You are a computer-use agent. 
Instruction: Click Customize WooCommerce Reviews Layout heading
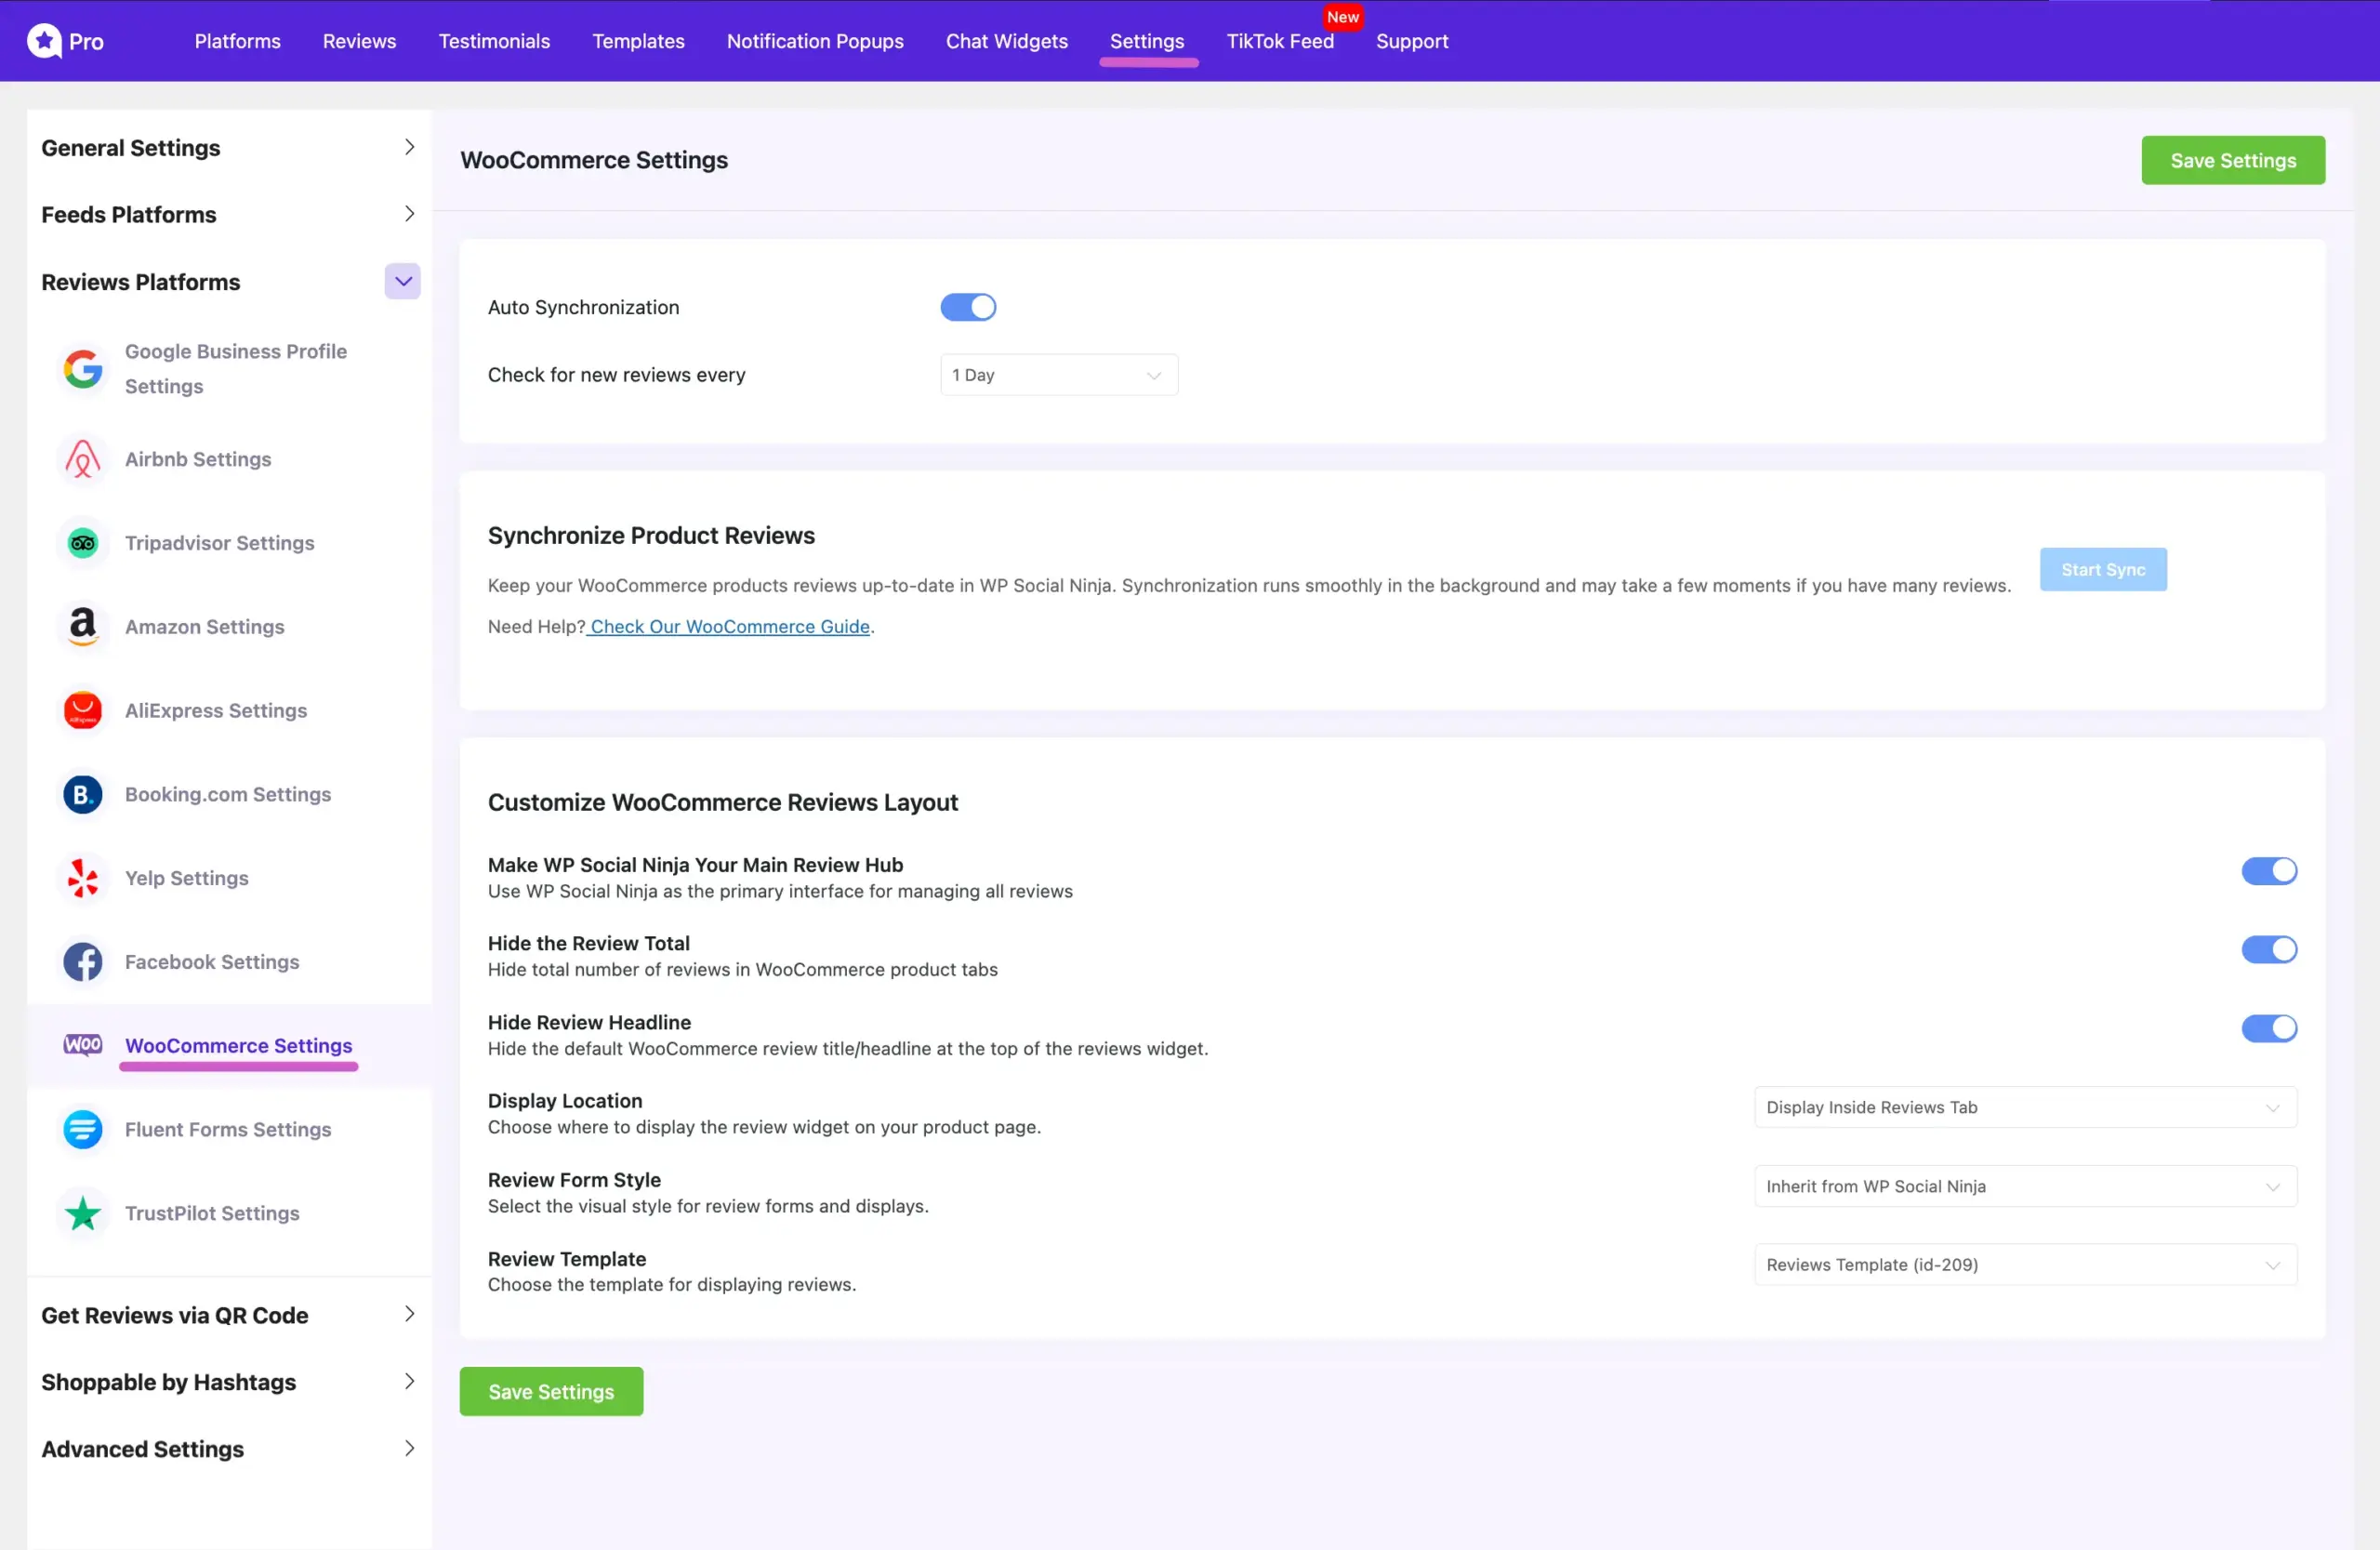tap(723, 803)
